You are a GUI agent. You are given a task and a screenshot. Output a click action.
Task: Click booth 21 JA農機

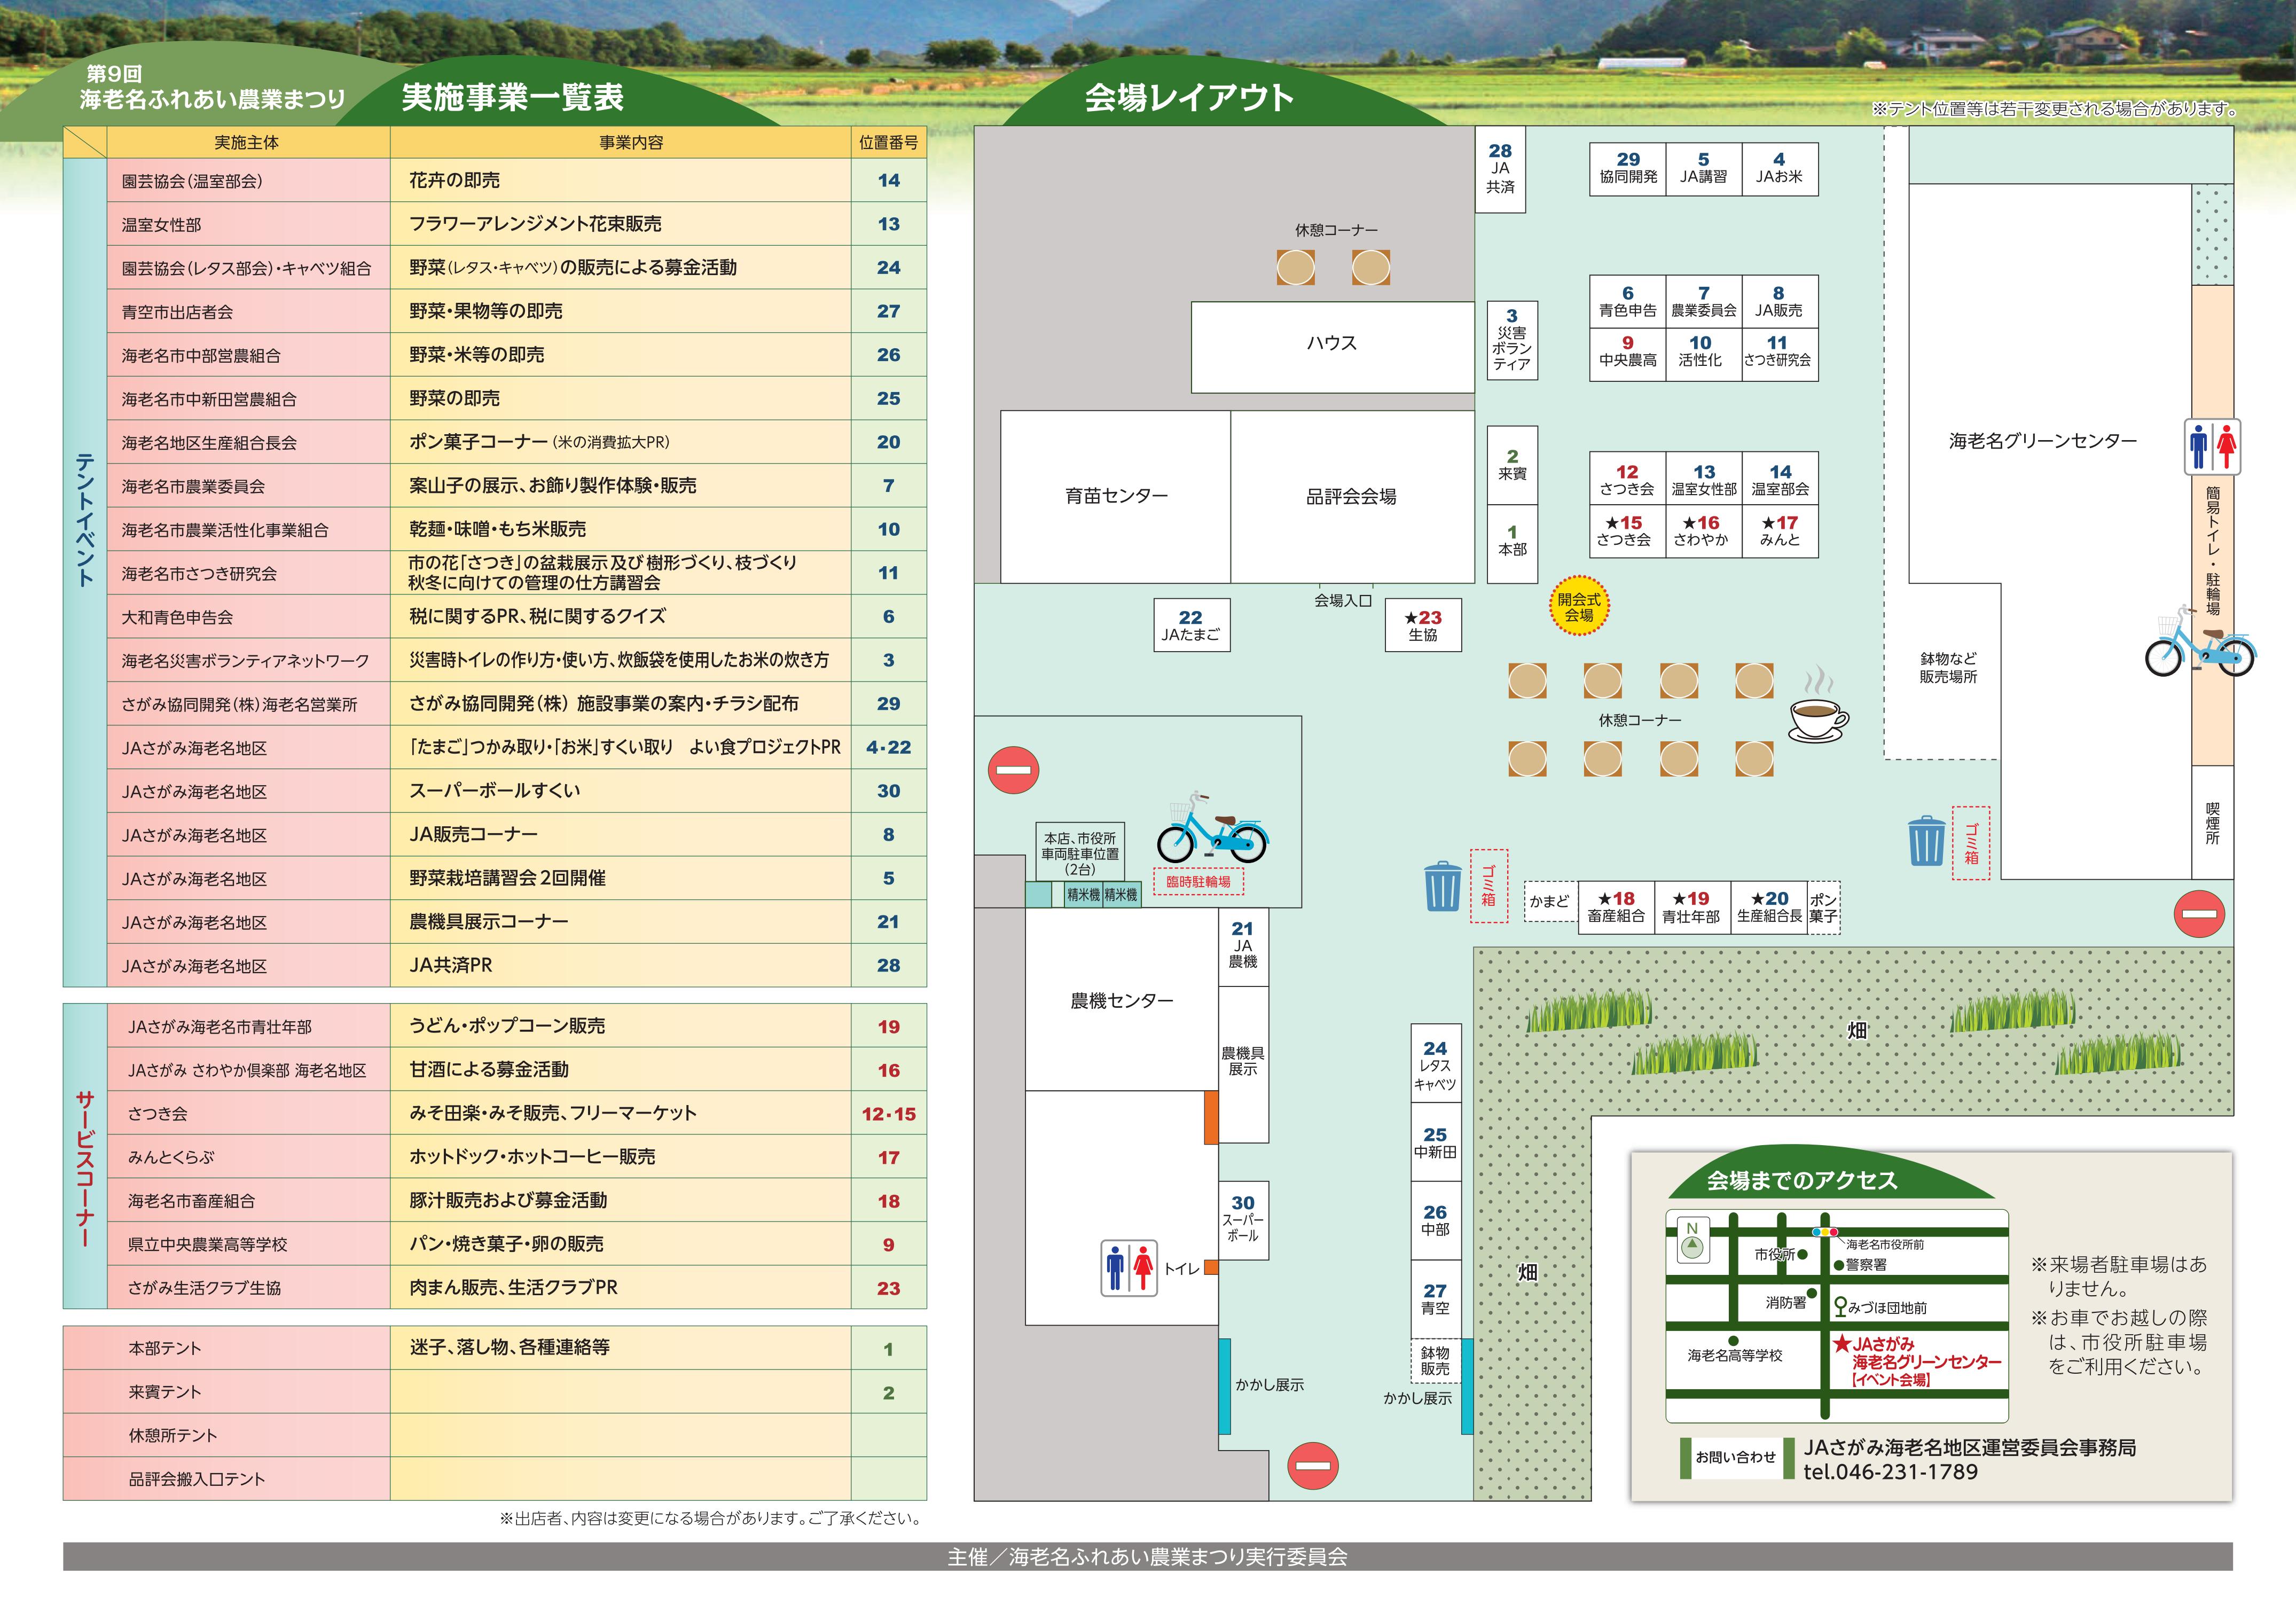pyautogui.click(x=1243, y=947)
